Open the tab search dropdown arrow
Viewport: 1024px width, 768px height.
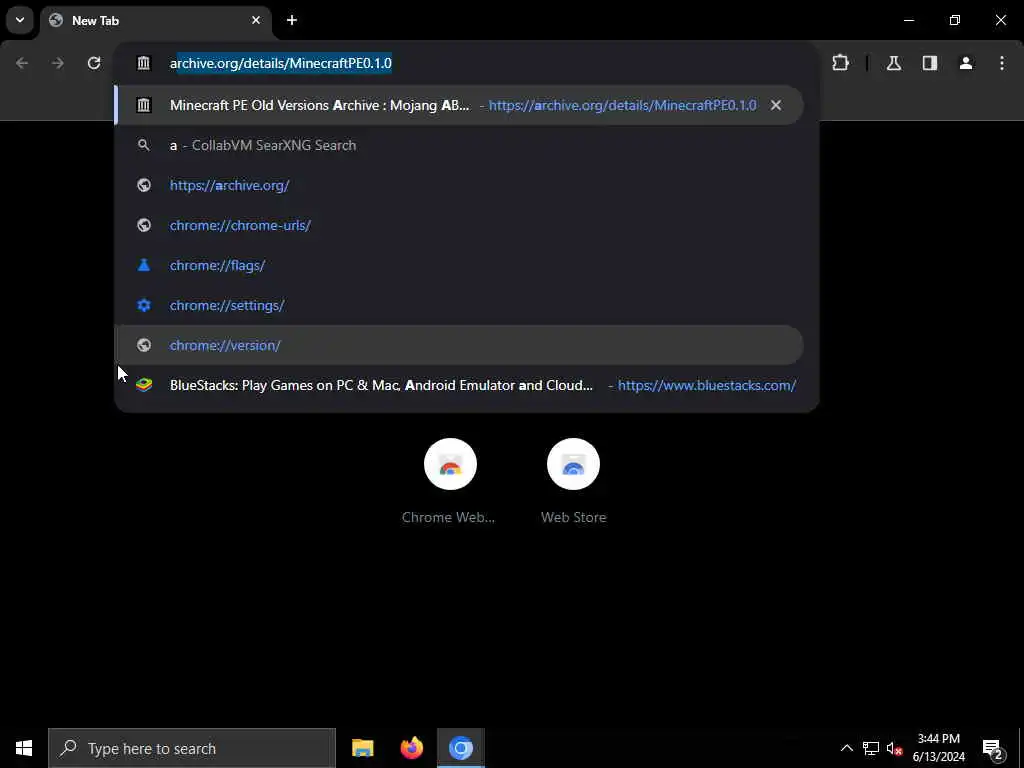point(20,20)
